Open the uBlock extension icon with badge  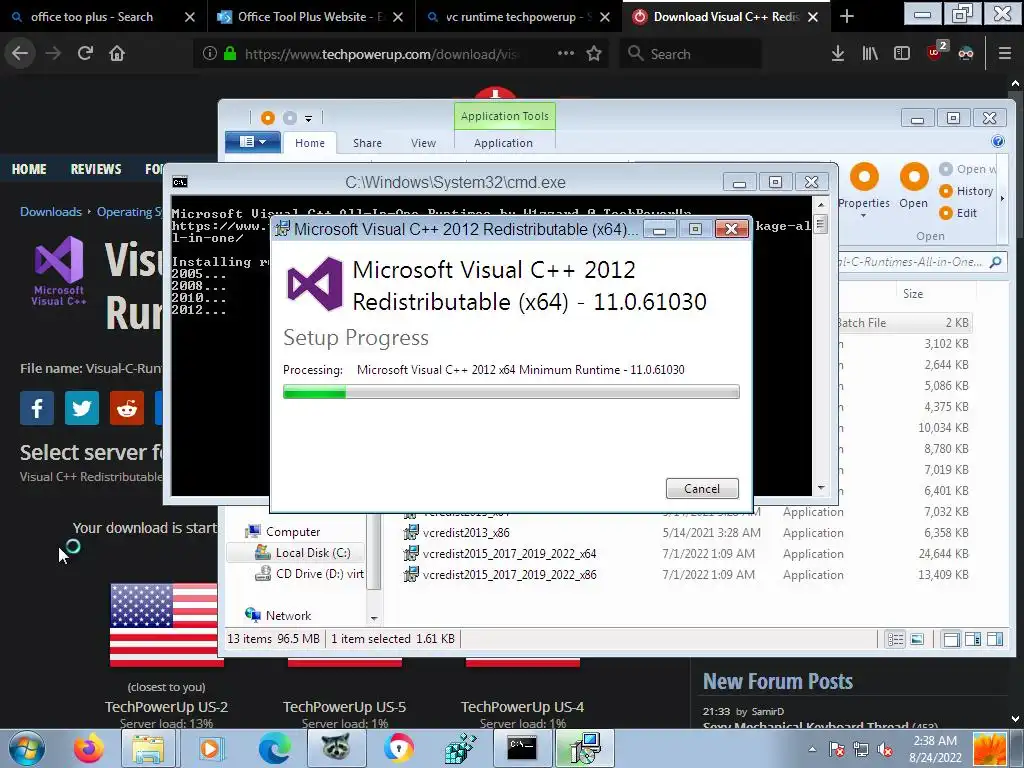pos(936,52)
